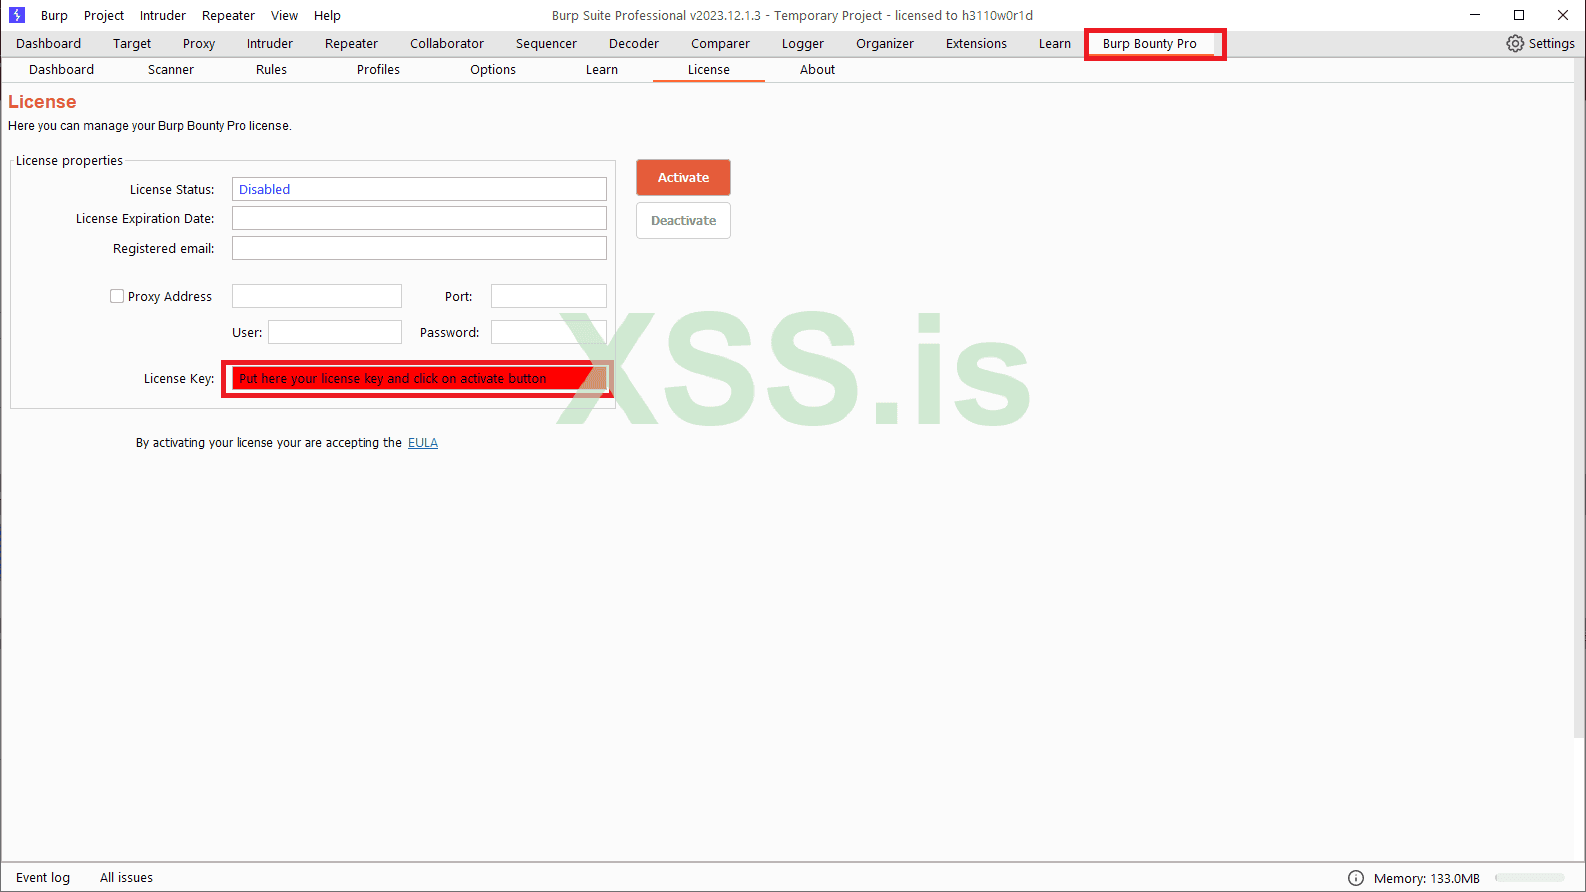The width and height of the screenshot is (1586, 892).
Task: Focus the Password input field
Action: 549,332
